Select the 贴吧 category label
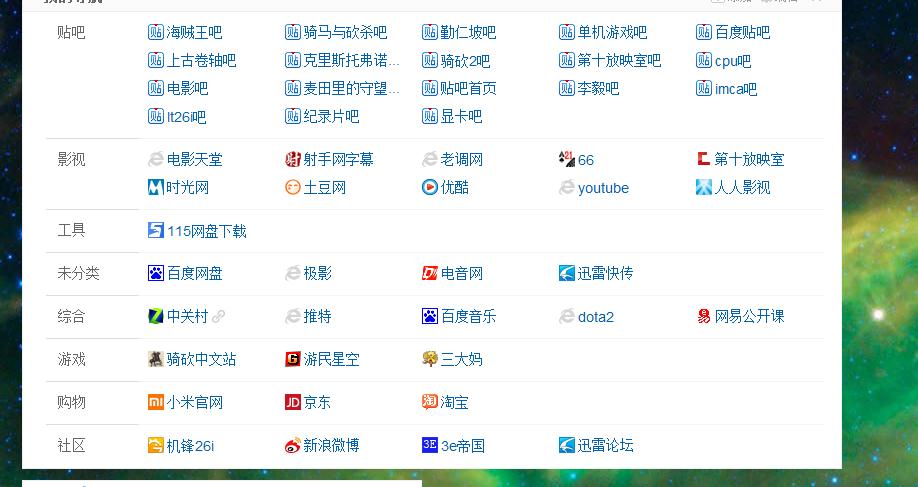The image size is (918, 487). coord(71,32)
